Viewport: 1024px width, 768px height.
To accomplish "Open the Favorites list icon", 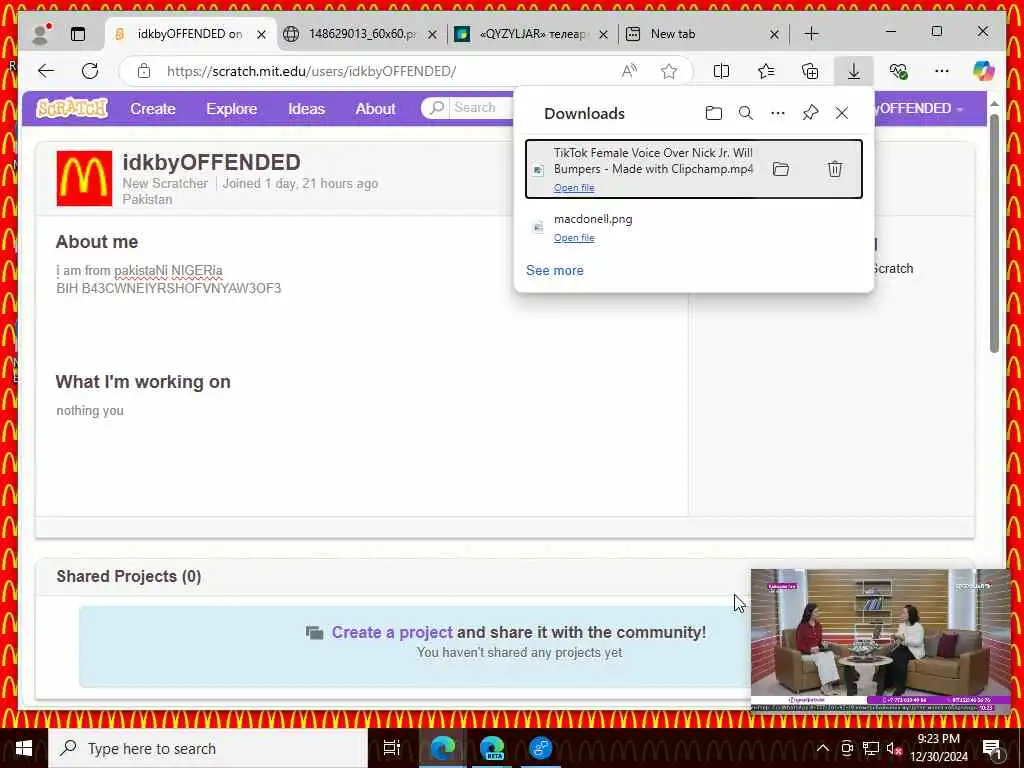I will [766, 71].
